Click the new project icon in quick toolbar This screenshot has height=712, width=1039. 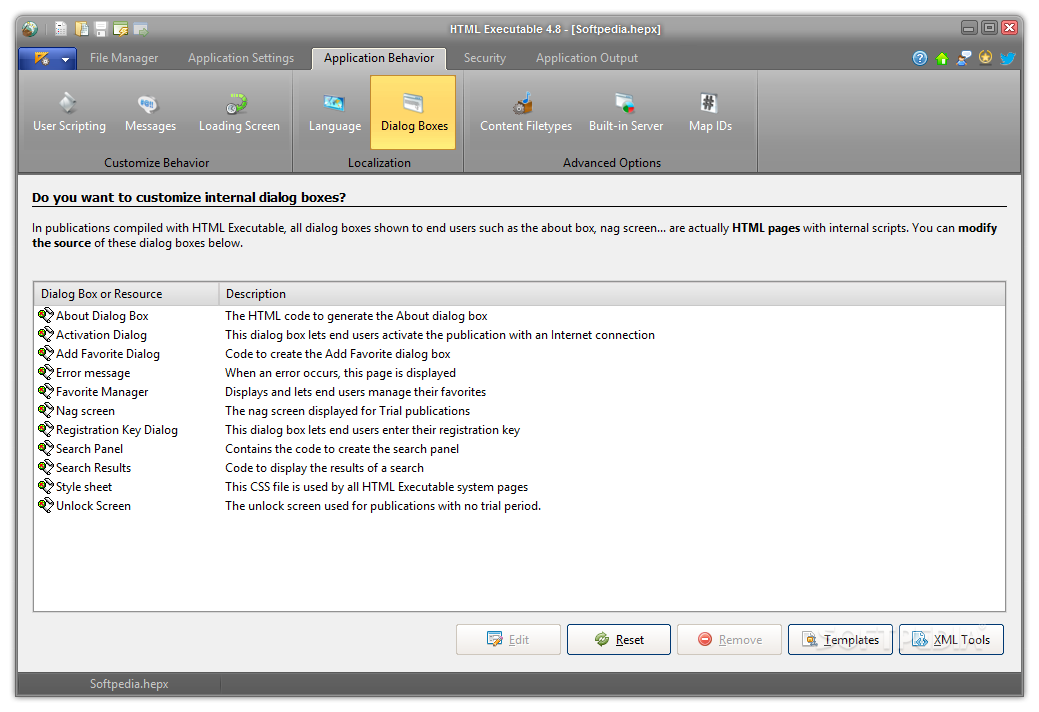pyautogui.click(x=61, y=28)
